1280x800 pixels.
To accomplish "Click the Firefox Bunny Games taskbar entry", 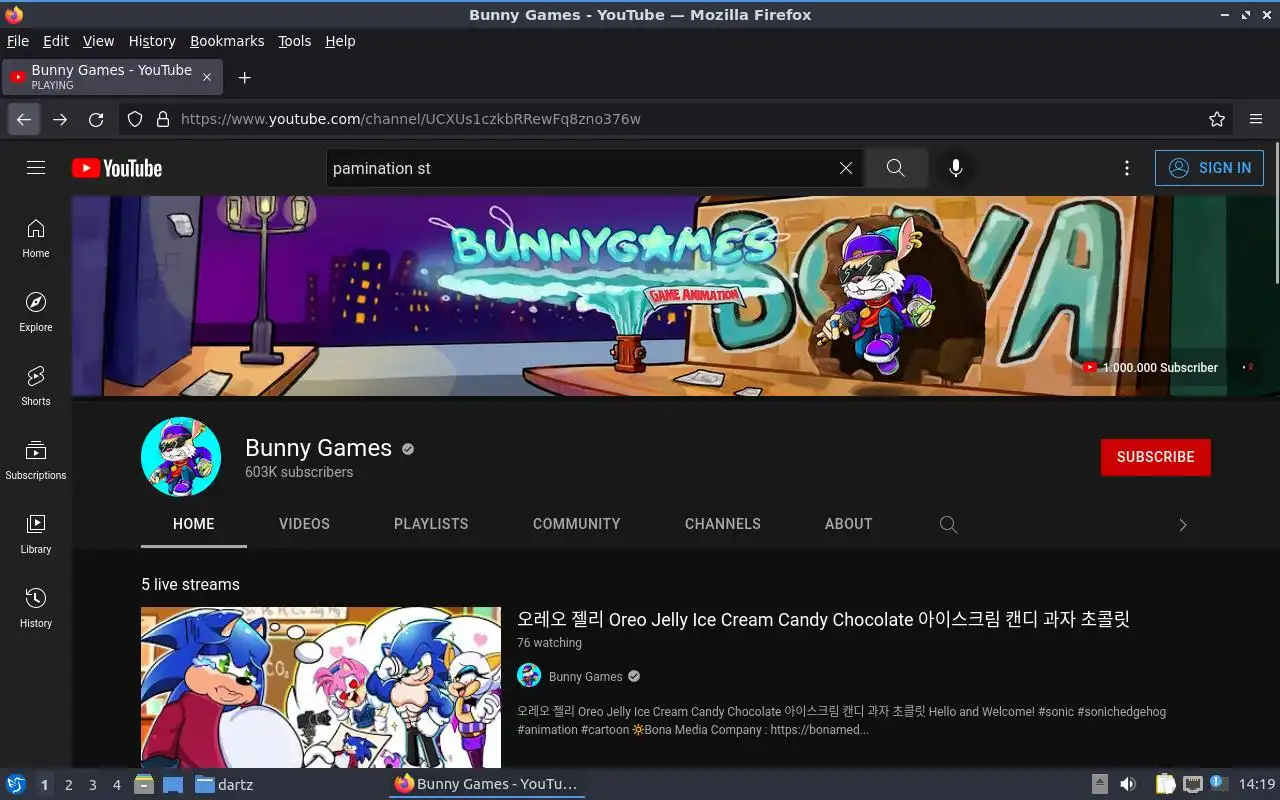I will coord(486,784).
